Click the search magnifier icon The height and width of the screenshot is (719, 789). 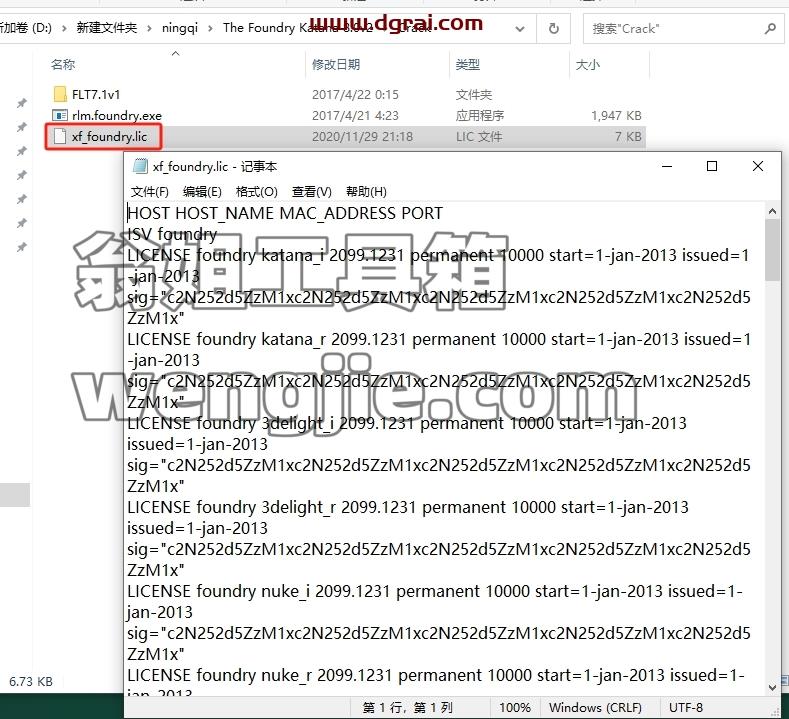click(x=770, y=29)
